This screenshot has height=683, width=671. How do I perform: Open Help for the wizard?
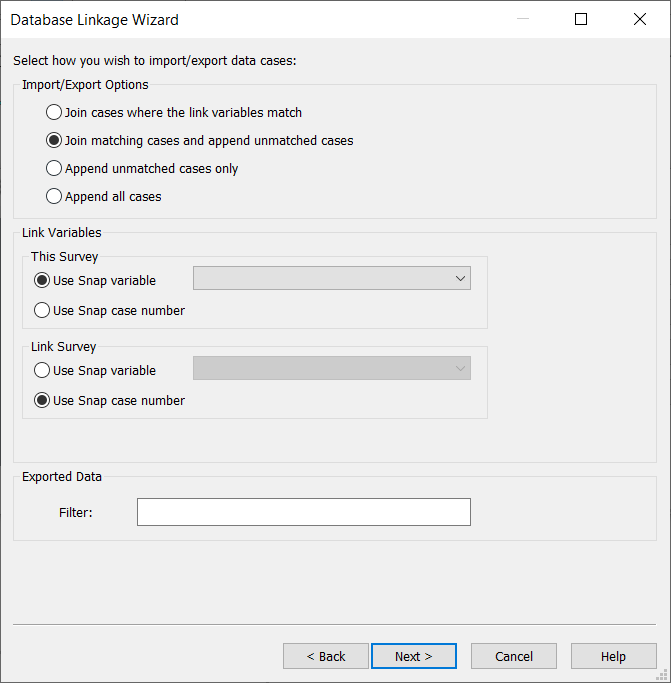[x=613, y=656]
